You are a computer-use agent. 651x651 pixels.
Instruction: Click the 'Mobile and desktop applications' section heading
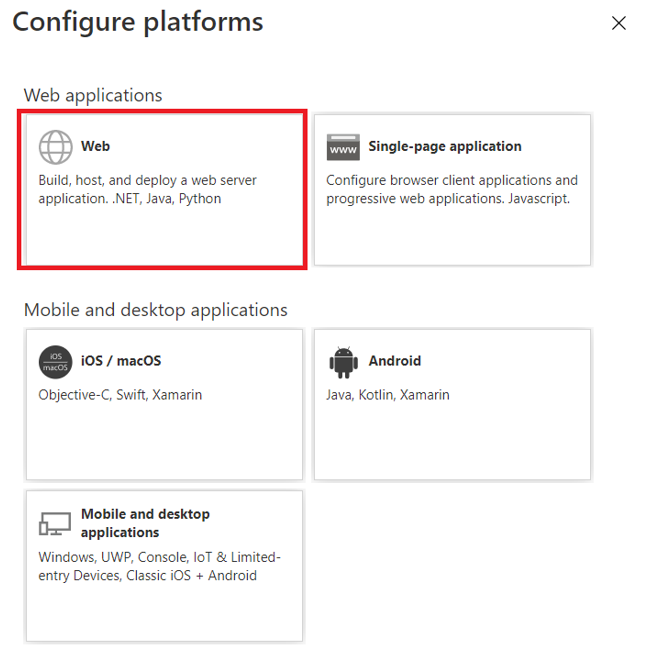tap(156, 310)
